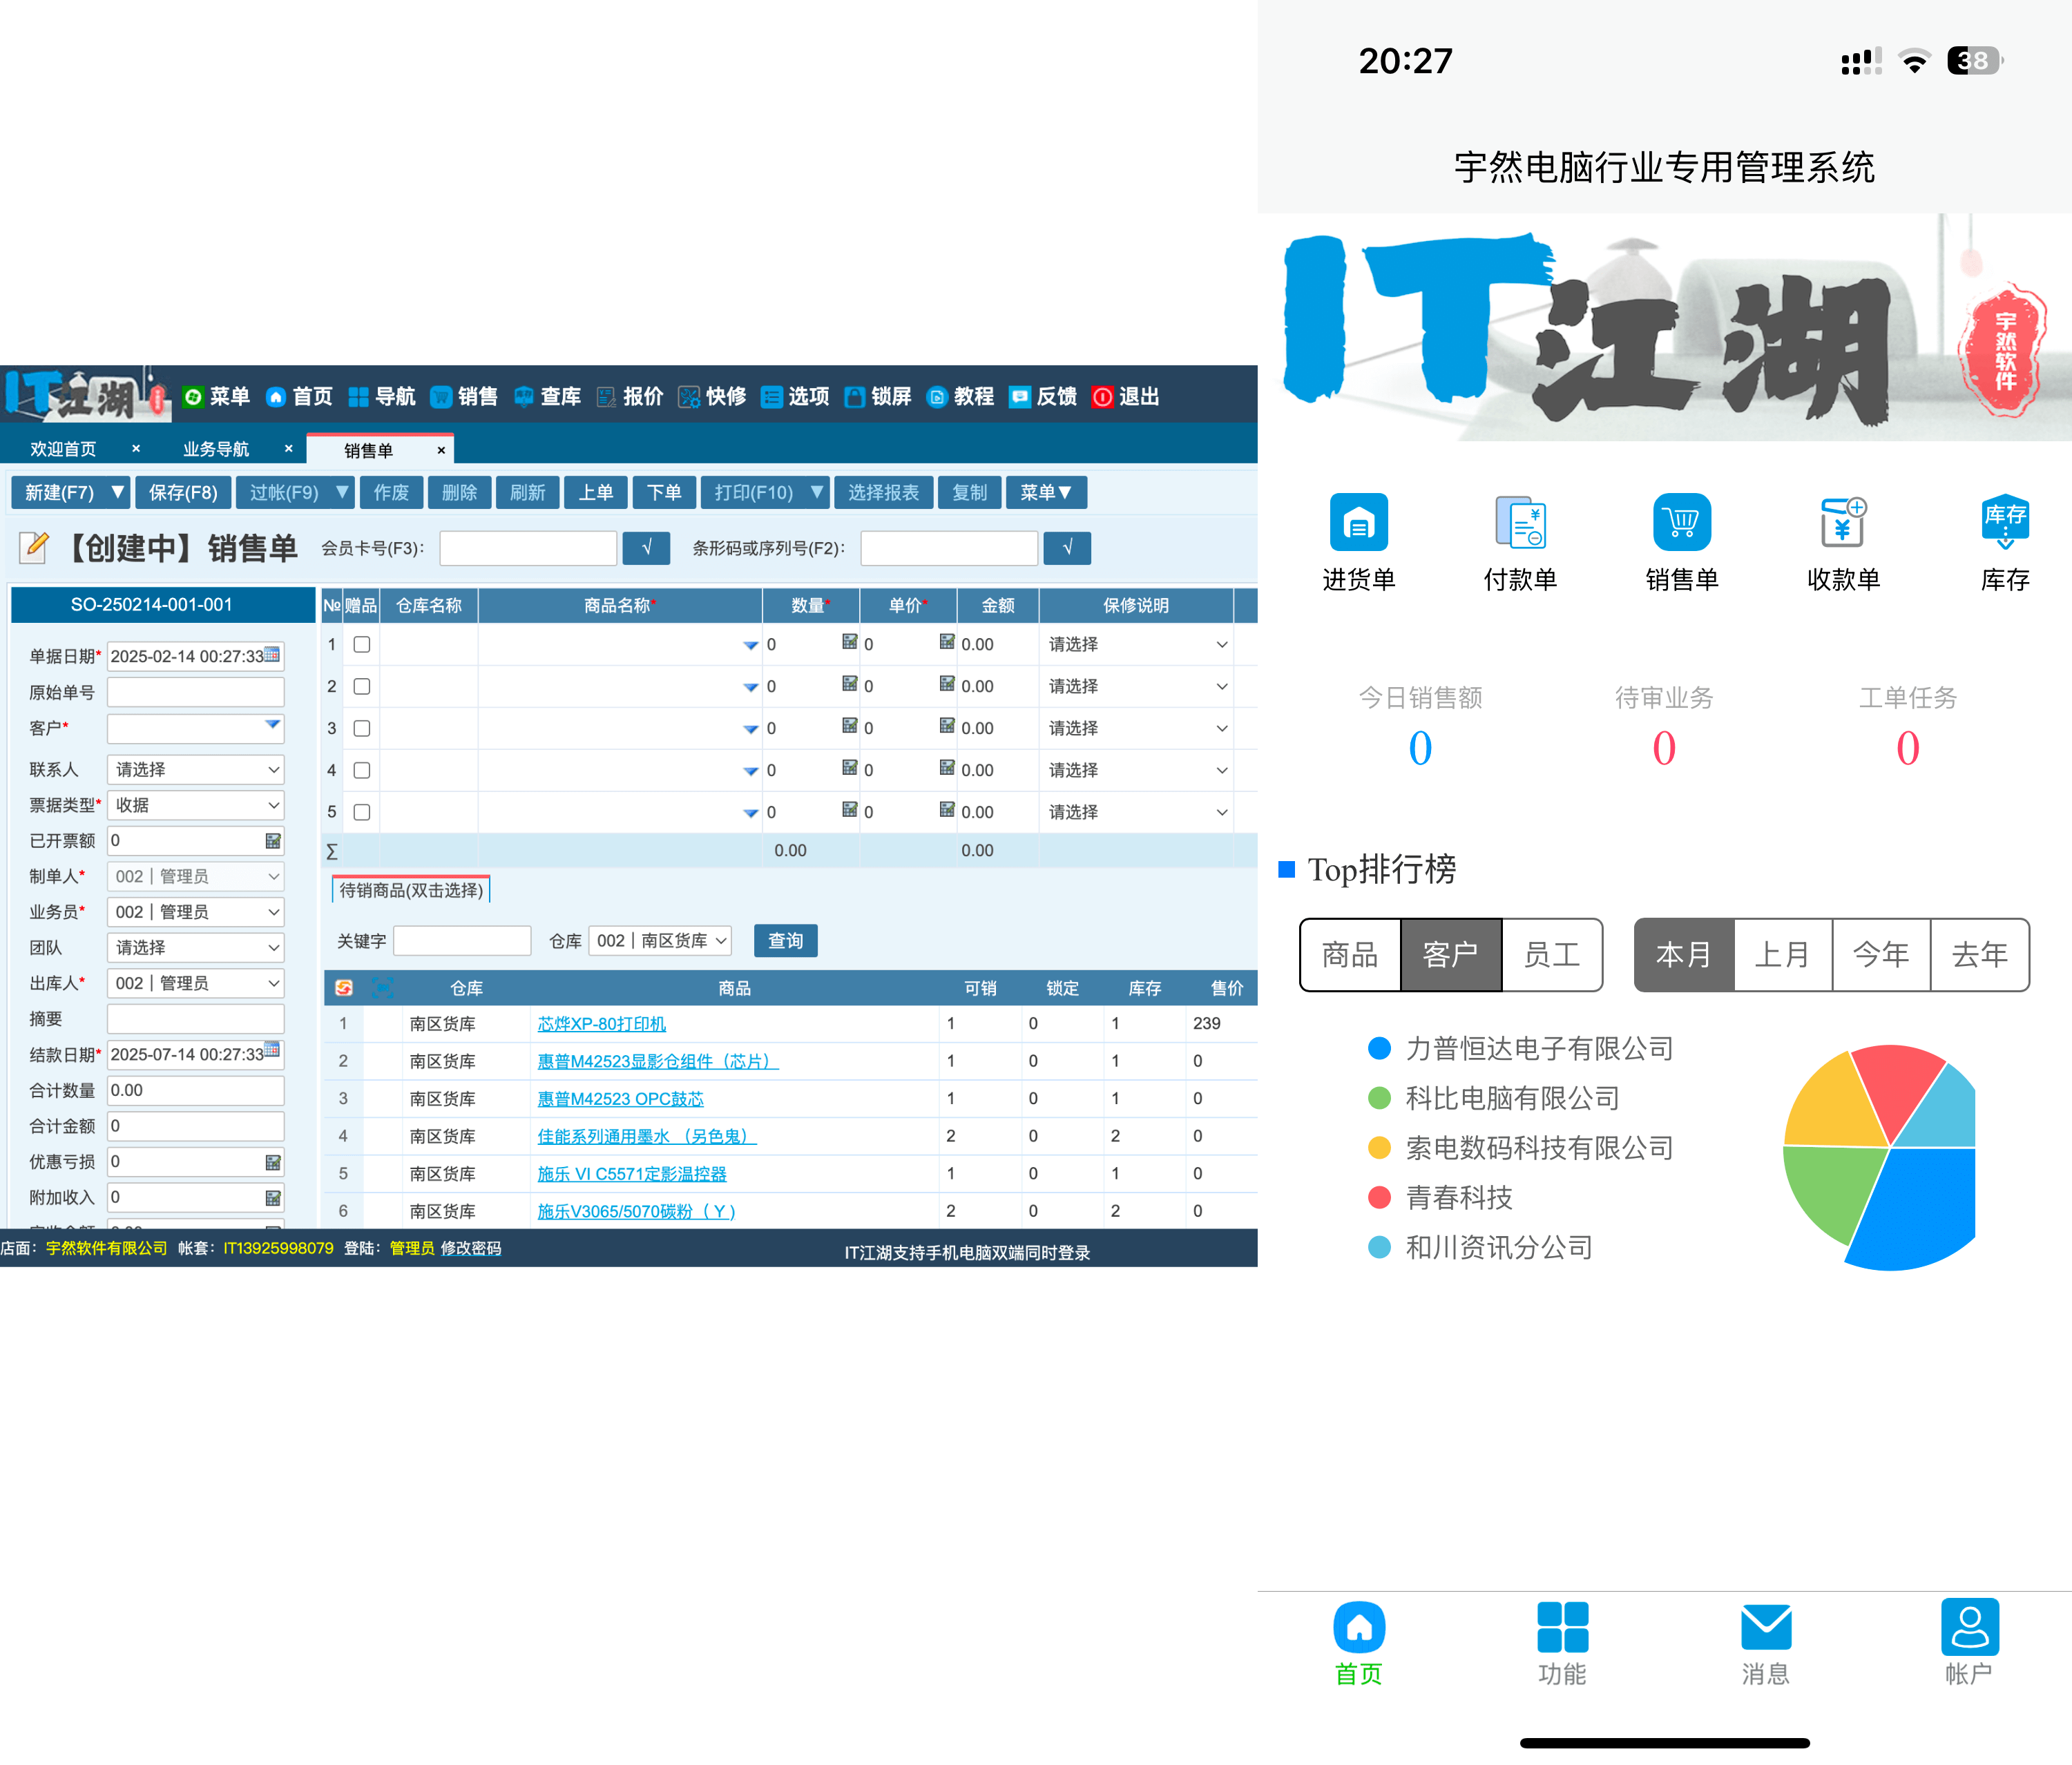This screenshot has height=1765, width=2072.
Task: Click the 查询 search button
Action: (x=785, y=941)
